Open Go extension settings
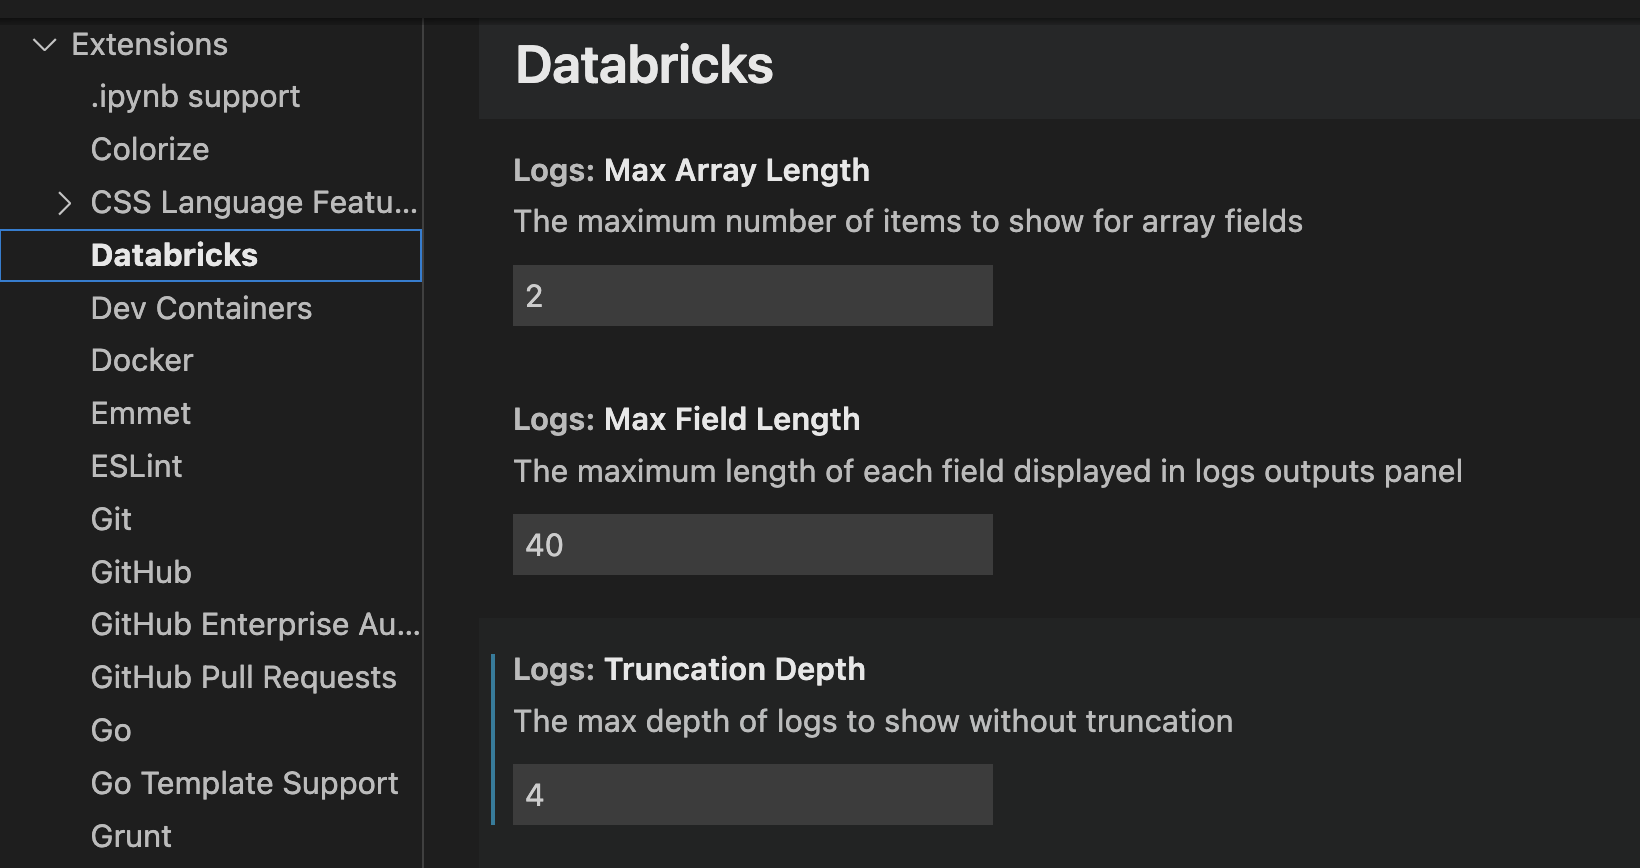This screenshot has width=1640, height=868. tap(111, 731)
